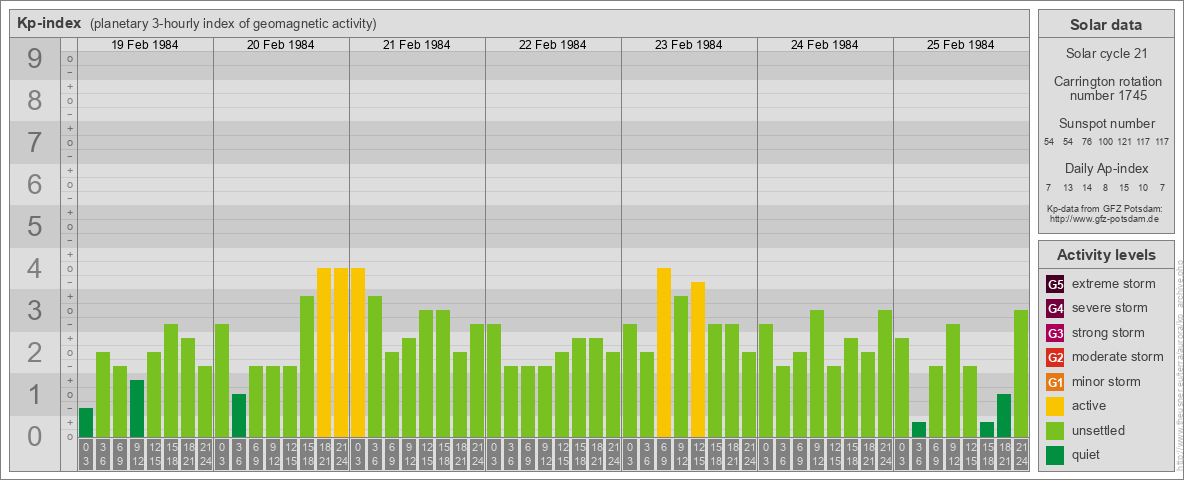The width and height of the screenshot is (1184, 480).
Task: Click the moderate storm legend label
Action: click(1118, 356)
